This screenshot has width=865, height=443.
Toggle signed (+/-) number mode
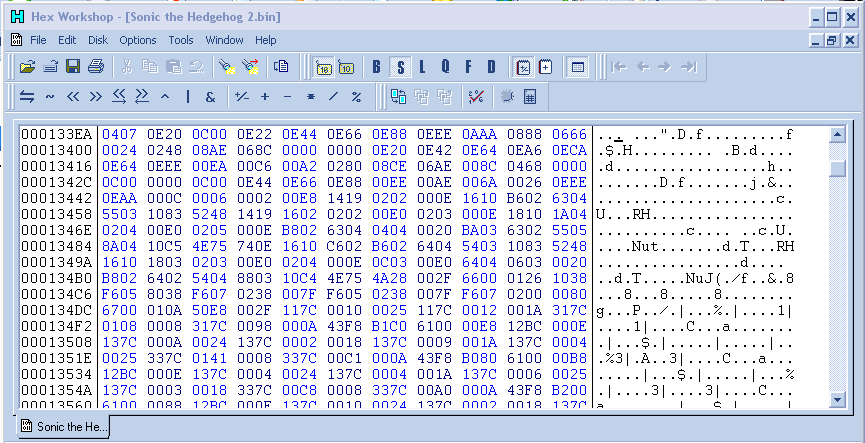(x=522, y=68)
